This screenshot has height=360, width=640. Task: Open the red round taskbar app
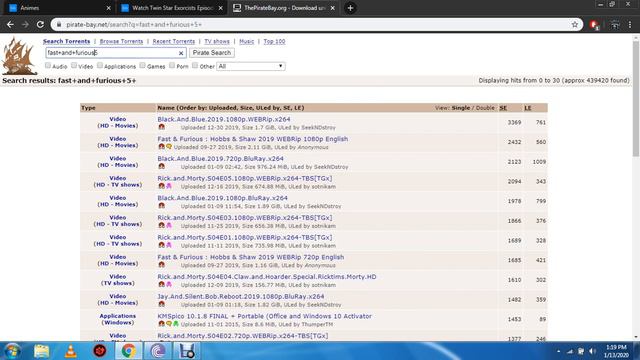100,351
